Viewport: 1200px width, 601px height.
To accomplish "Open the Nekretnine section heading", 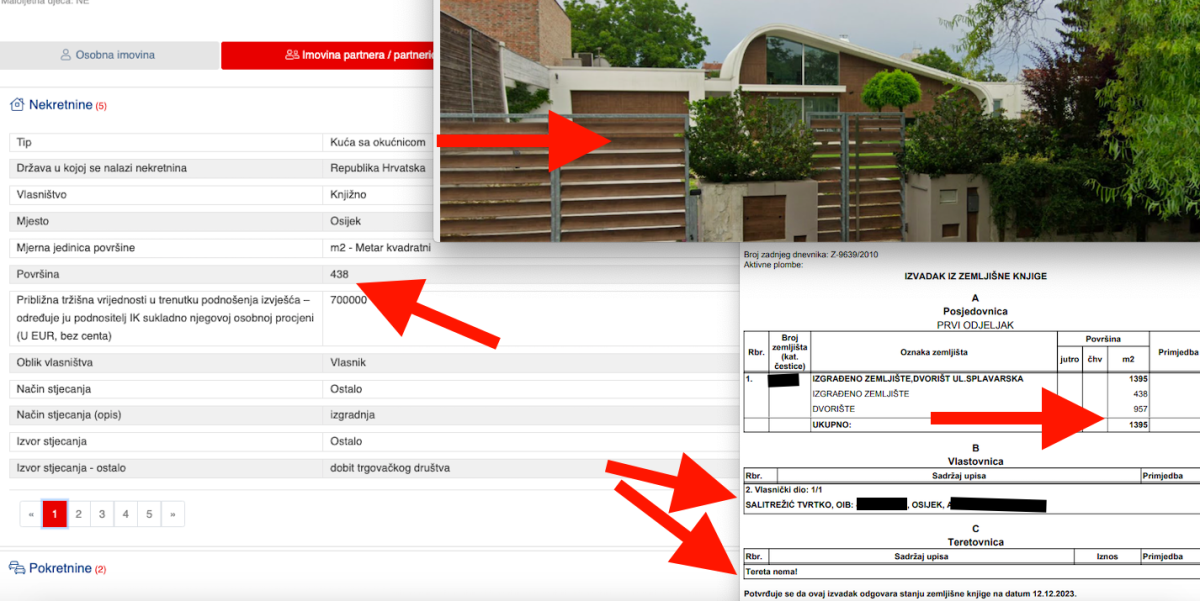I will point(61,105).
